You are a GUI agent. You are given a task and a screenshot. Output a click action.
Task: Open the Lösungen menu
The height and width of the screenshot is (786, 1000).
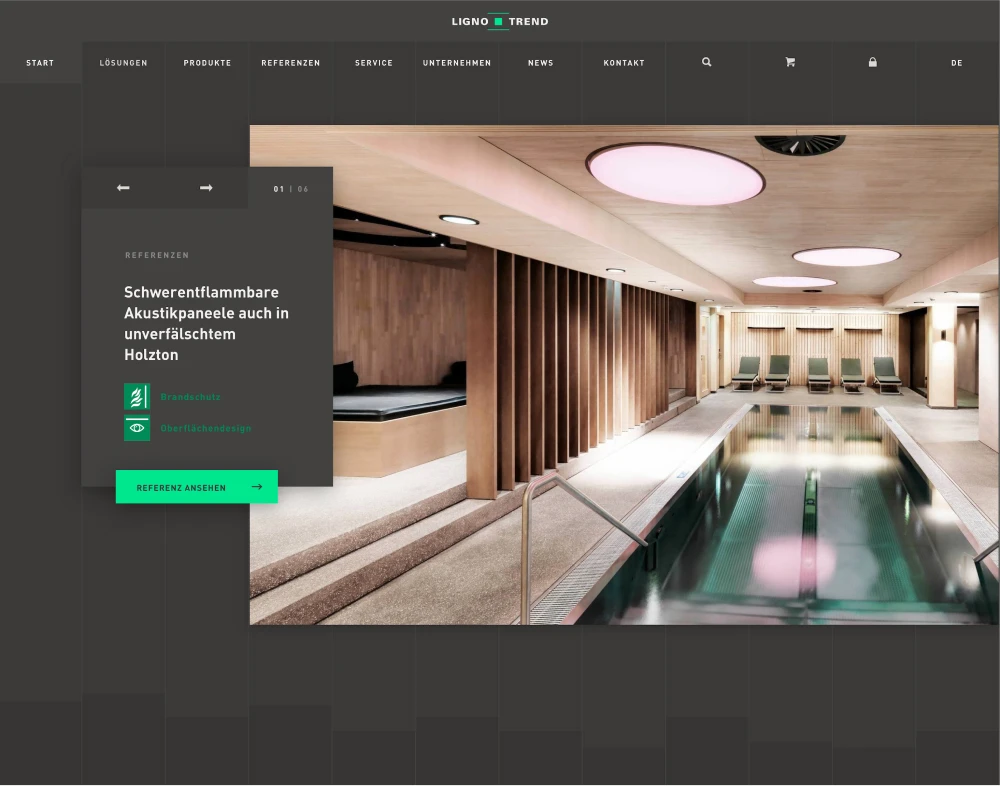pyautogui.click(x=124, y=63)
